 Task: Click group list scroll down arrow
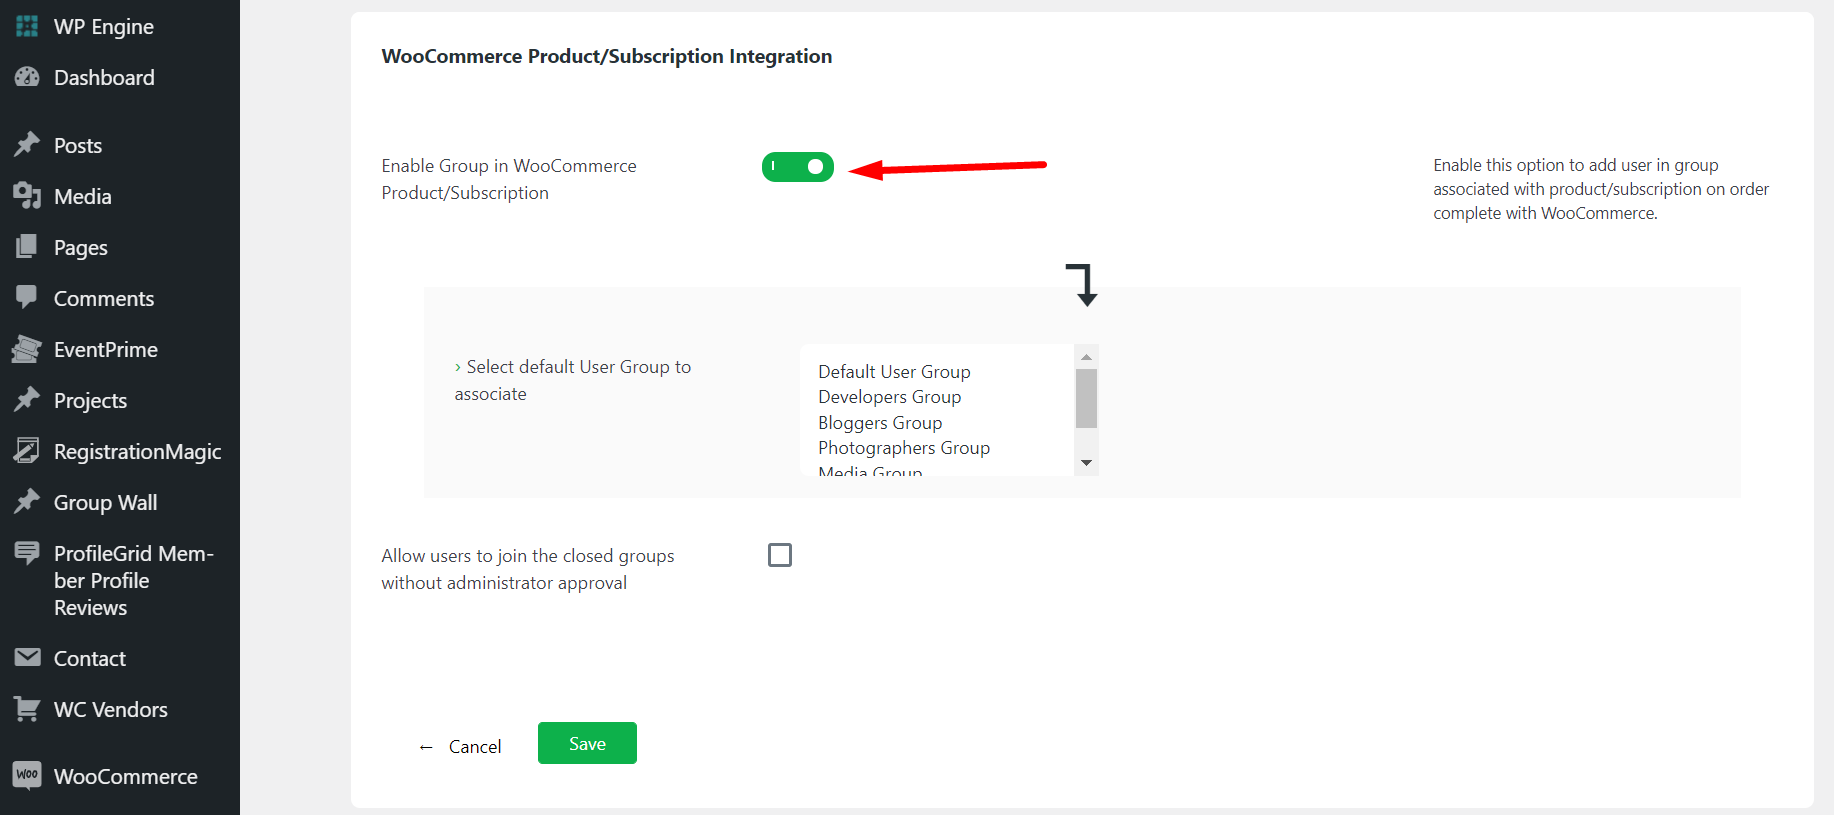(x=1086, y=463)
